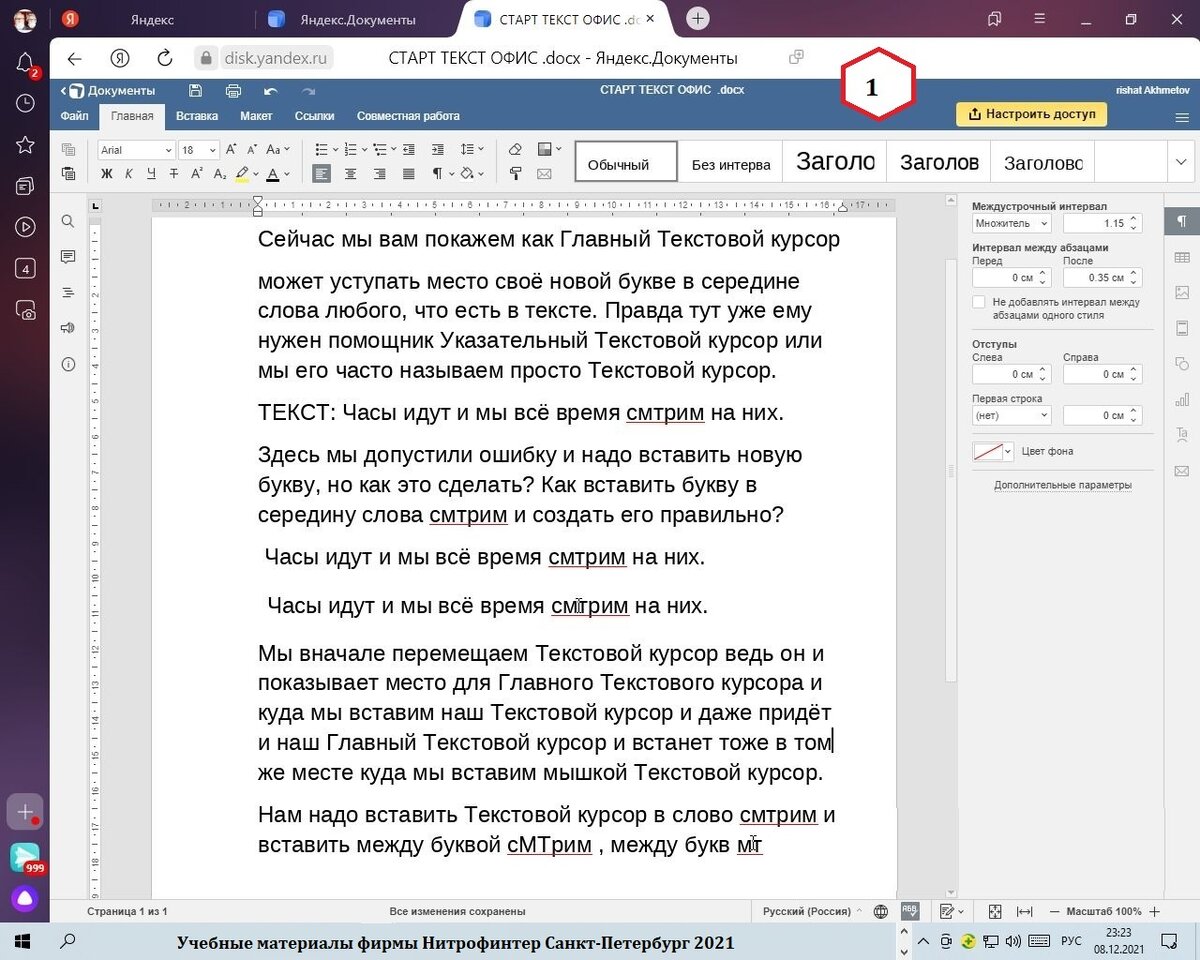This screenshot has width=1200, height=960.
Task: Click the Save document icon
Action: [x=196, y=91]
